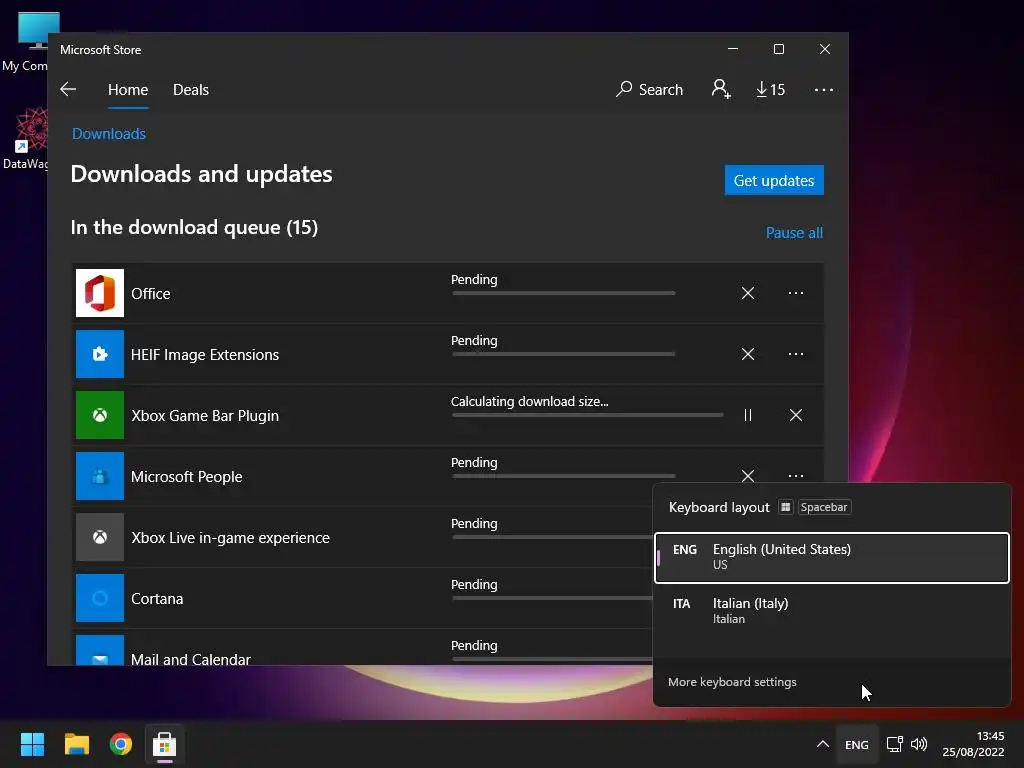This screenshot has width=1024, height=768.
Task: Open the Store See more menu
Action: (824, 89)
